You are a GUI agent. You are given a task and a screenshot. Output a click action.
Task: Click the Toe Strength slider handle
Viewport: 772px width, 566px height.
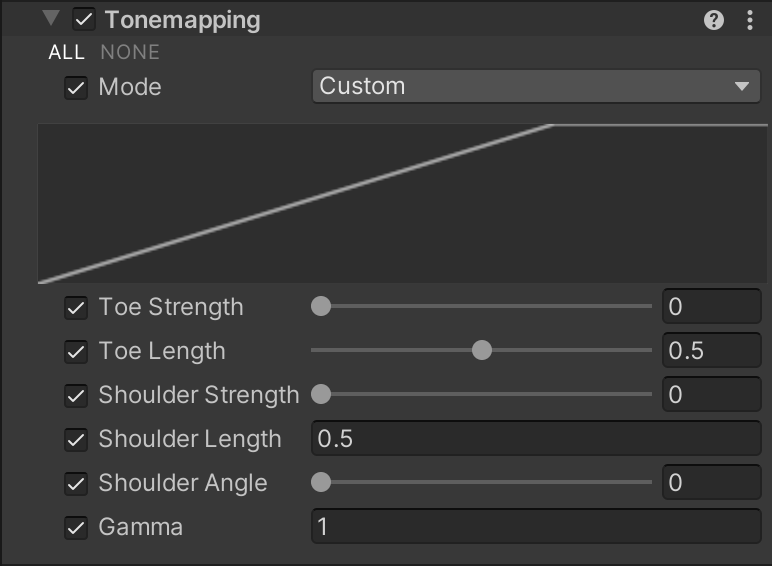321,307
